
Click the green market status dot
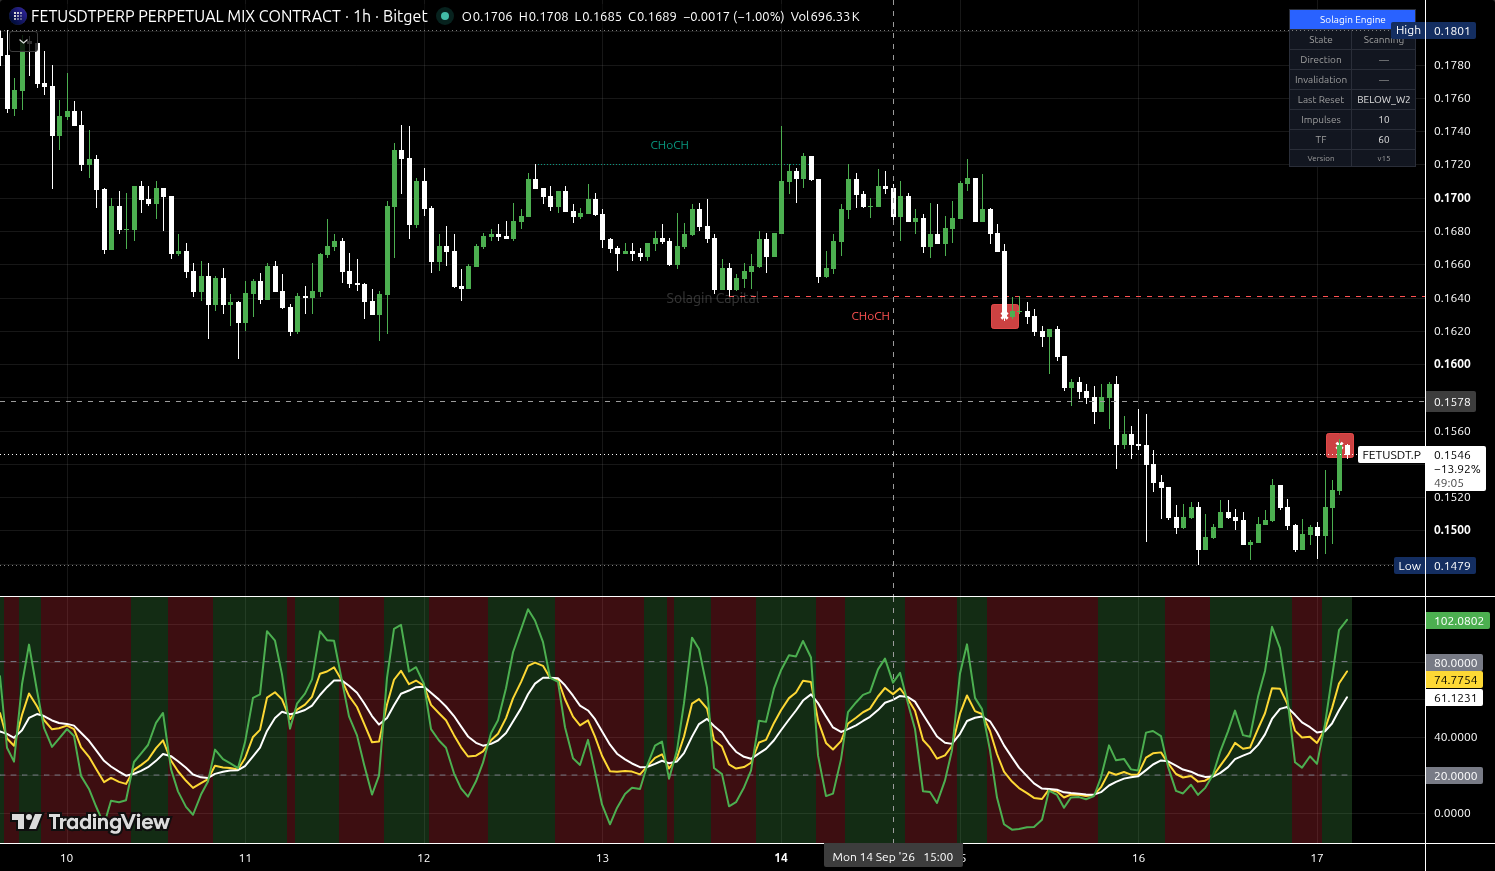coord(445,16)
